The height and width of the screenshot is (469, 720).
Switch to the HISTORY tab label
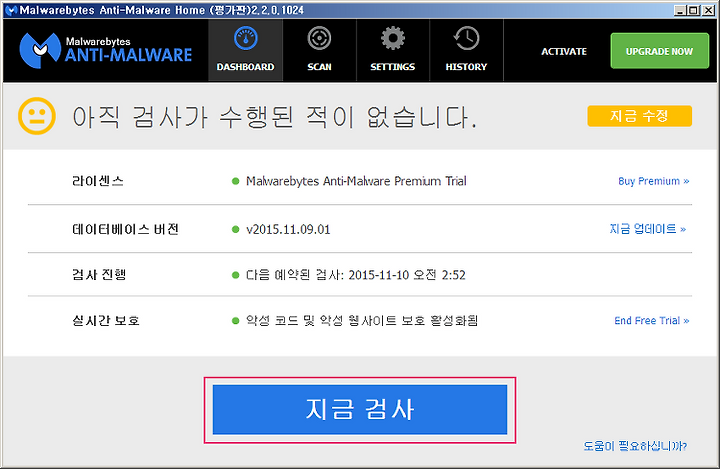[x=466, y=67]
